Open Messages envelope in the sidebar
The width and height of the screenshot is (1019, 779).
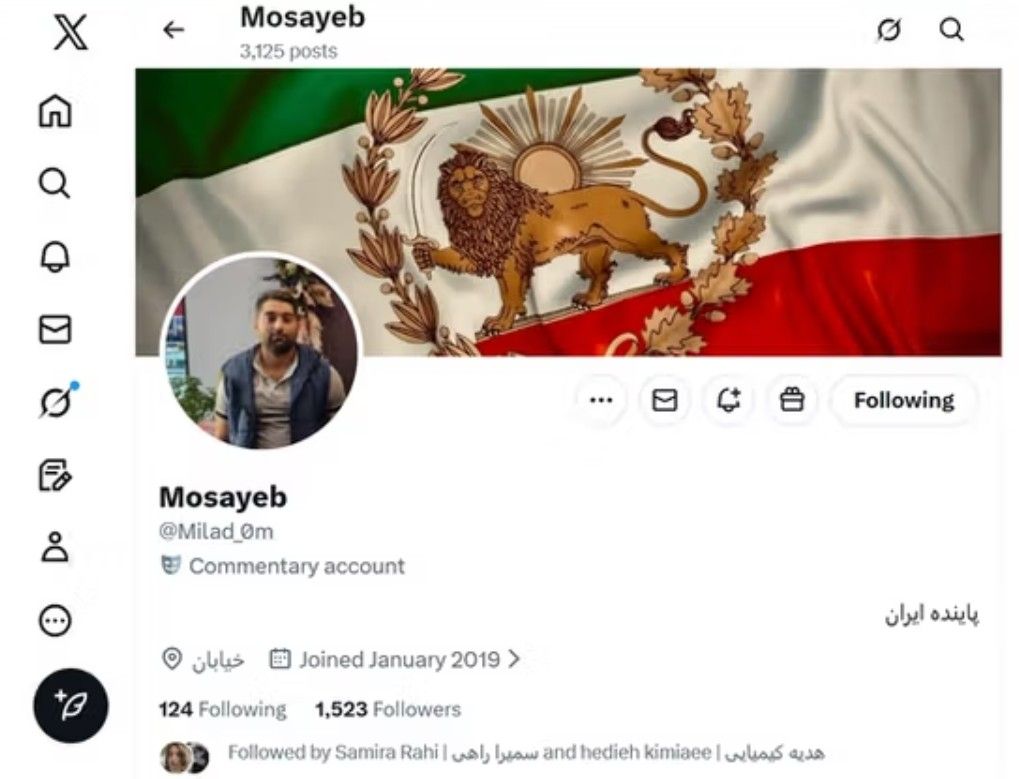pos(55,329)
